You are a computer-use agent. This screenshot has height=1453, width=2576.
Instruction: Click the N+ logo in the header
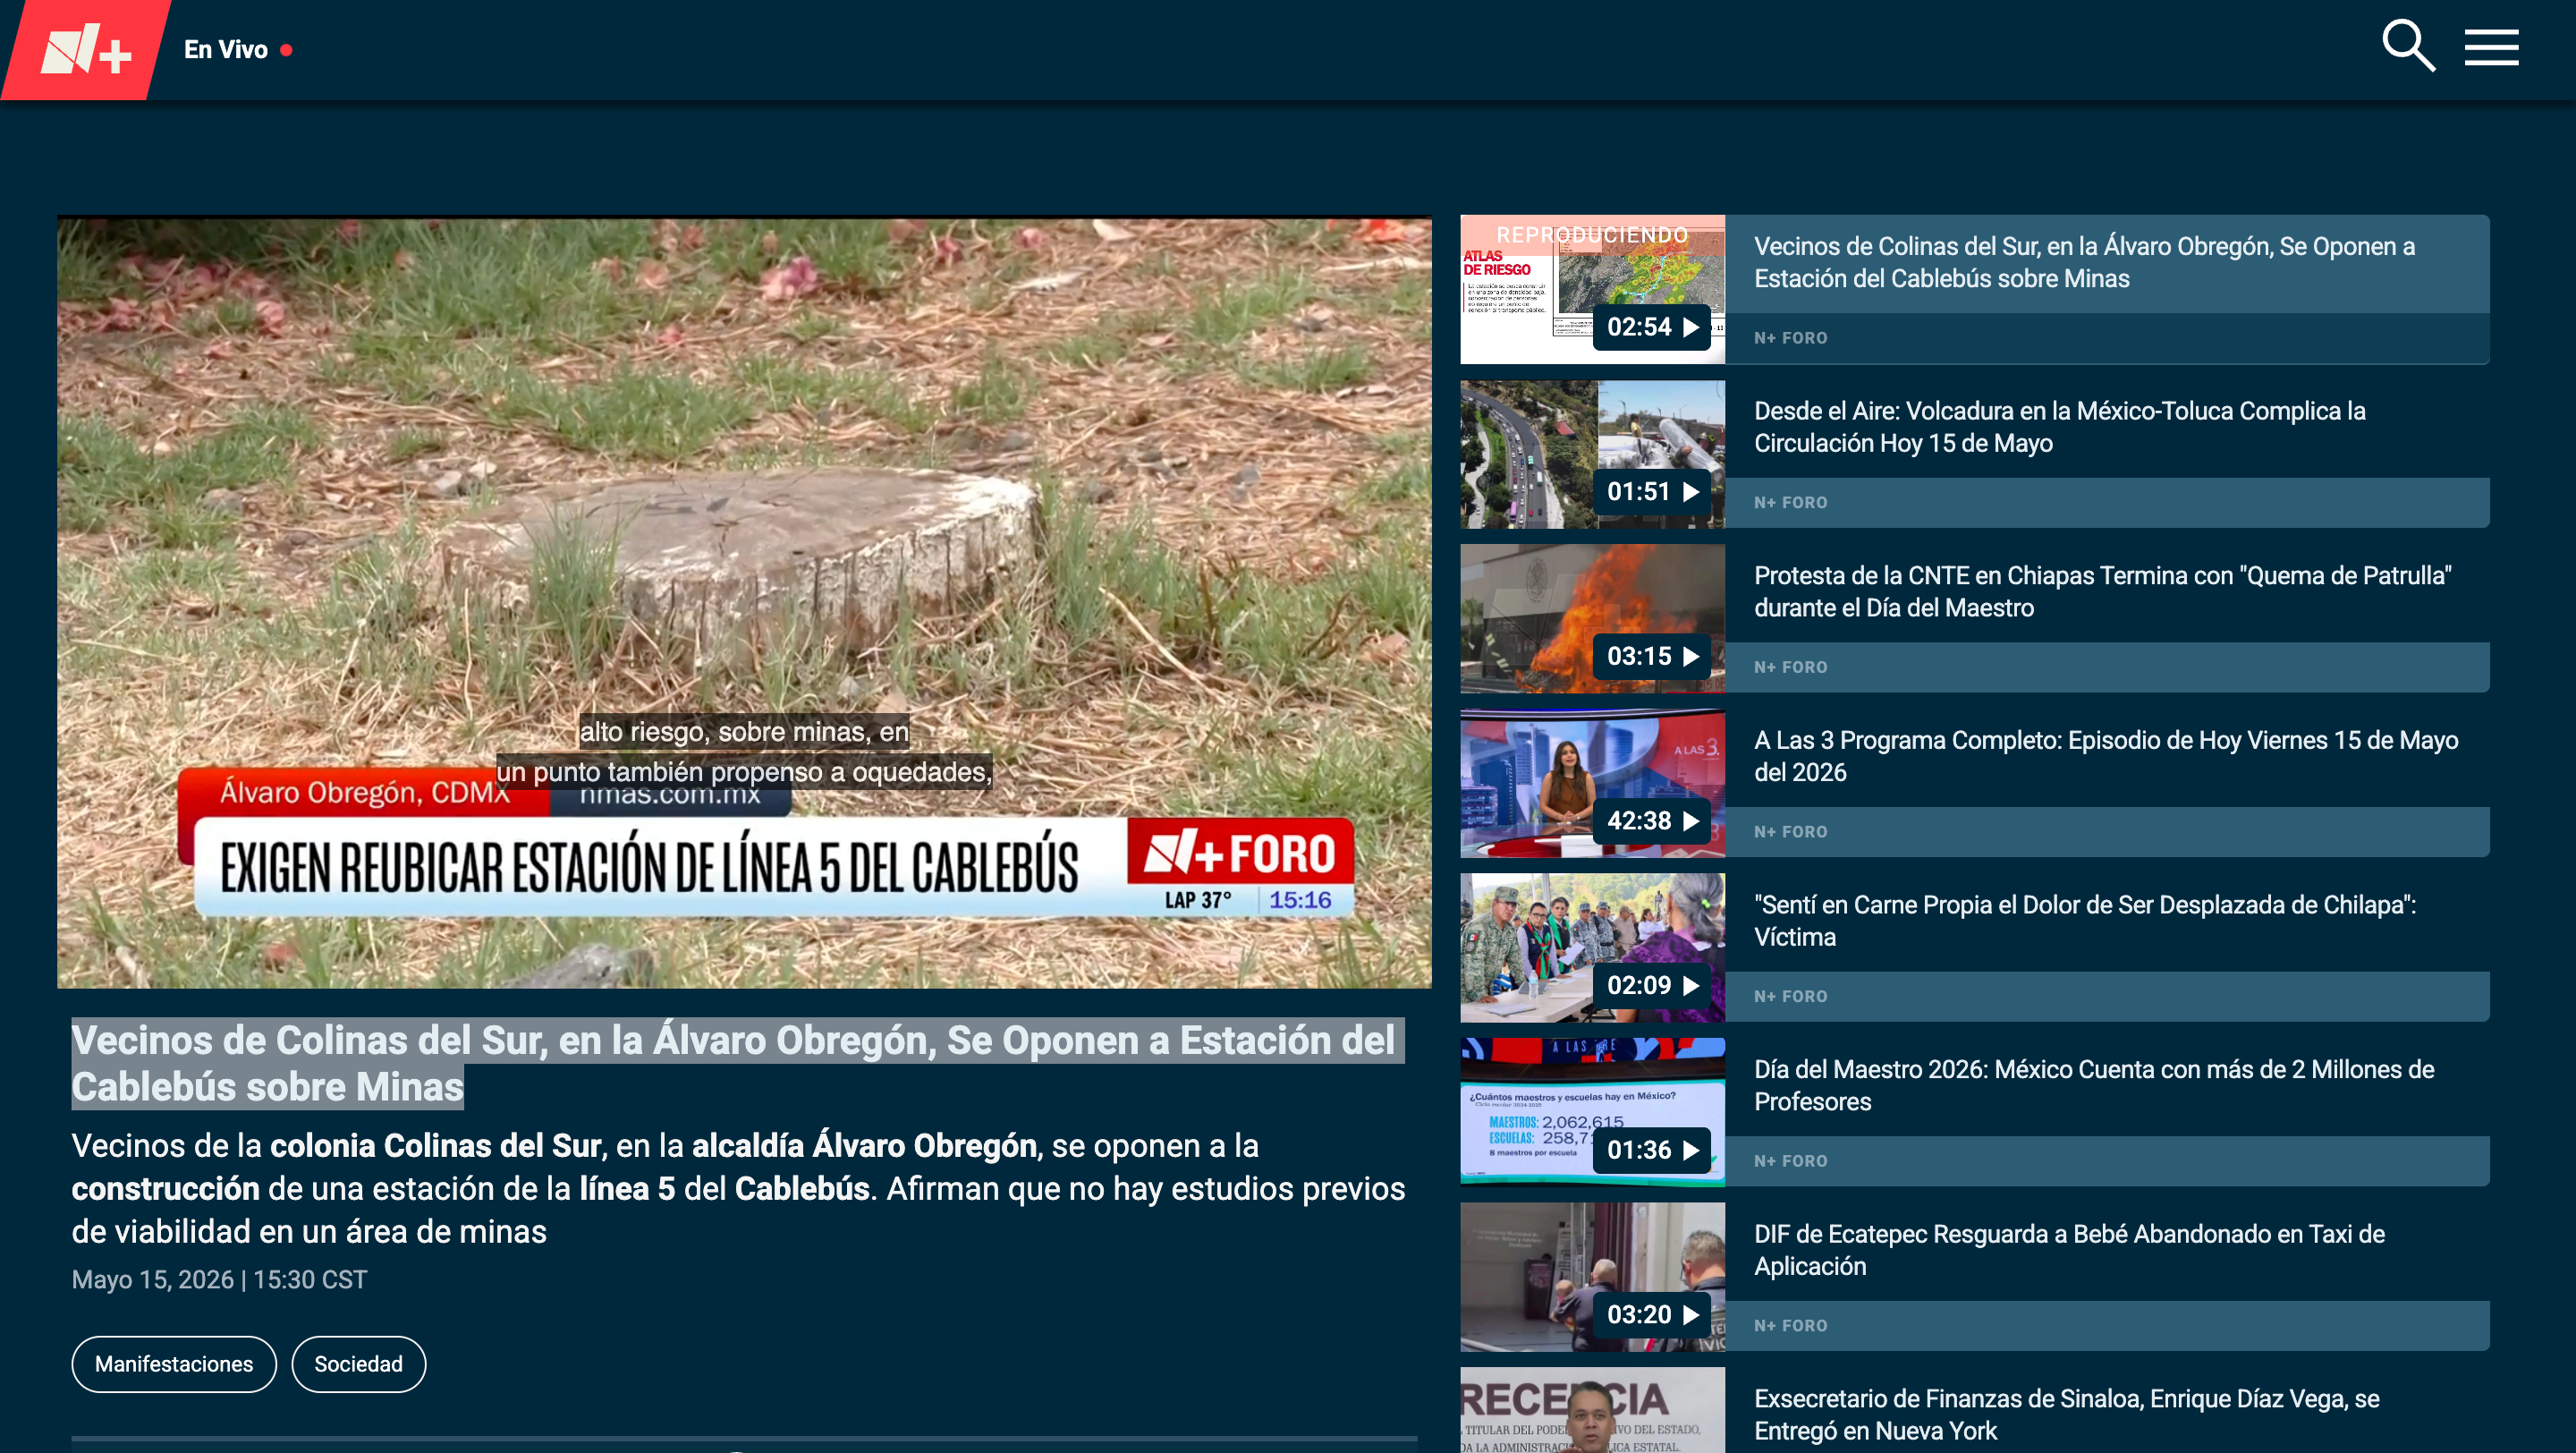[86, 50]
